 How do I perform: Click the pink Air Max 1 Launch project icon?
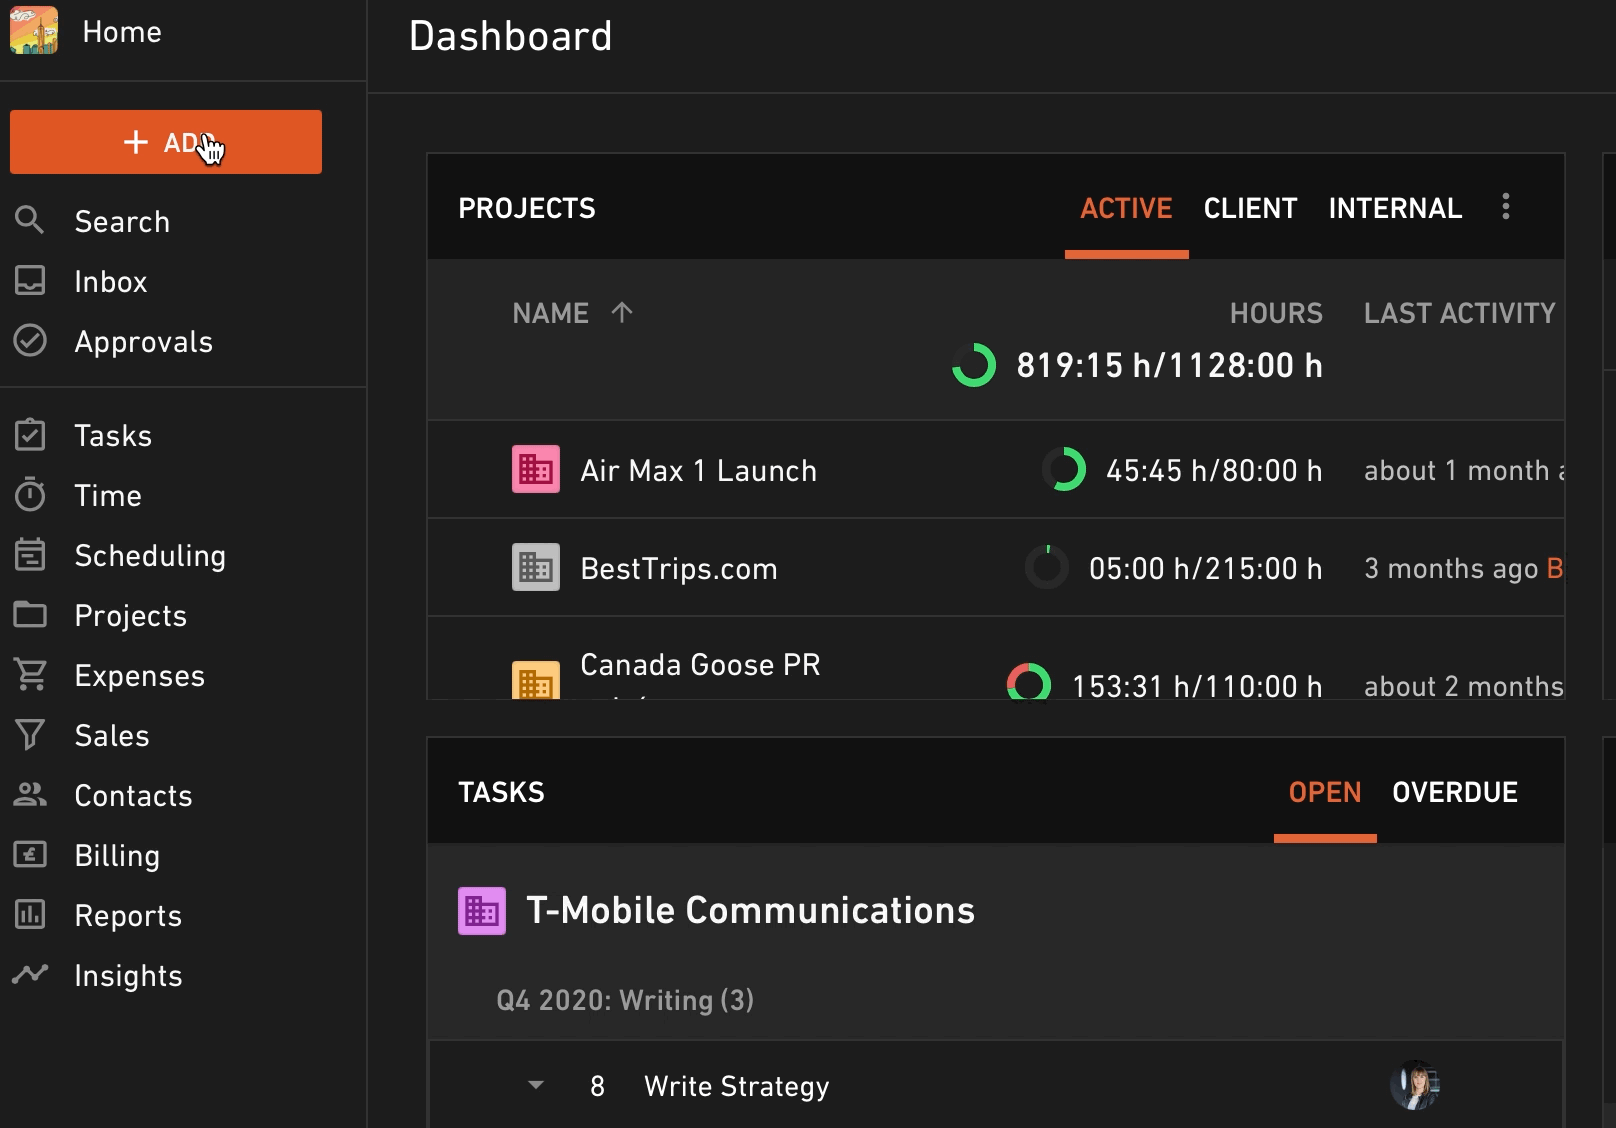(x=536, y=470)
